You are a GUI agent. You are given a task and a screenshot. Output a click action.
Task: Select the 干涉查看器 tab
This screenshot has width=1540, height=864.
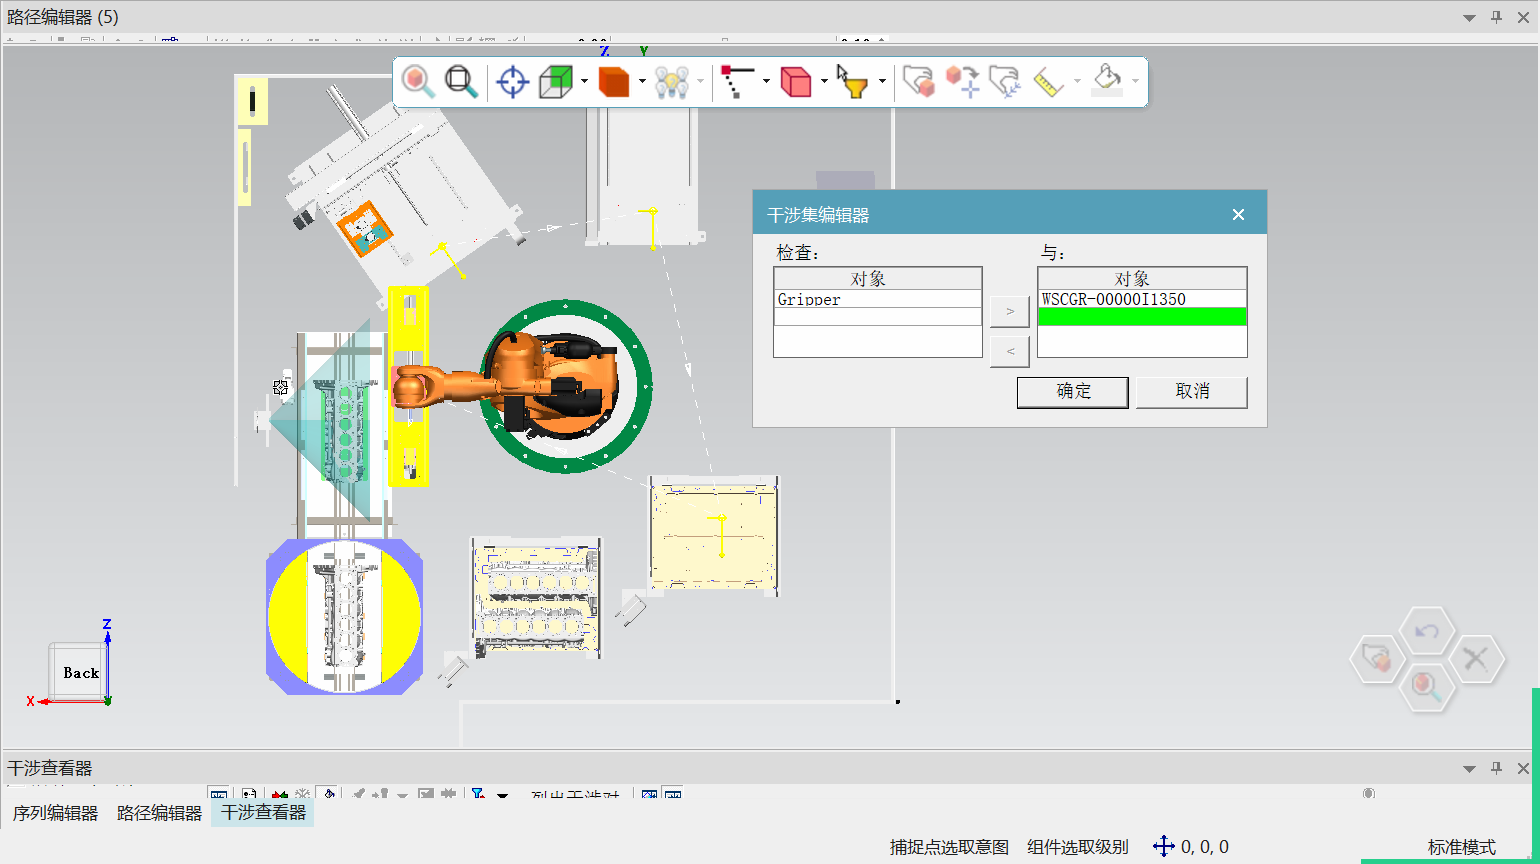point(263,812)
